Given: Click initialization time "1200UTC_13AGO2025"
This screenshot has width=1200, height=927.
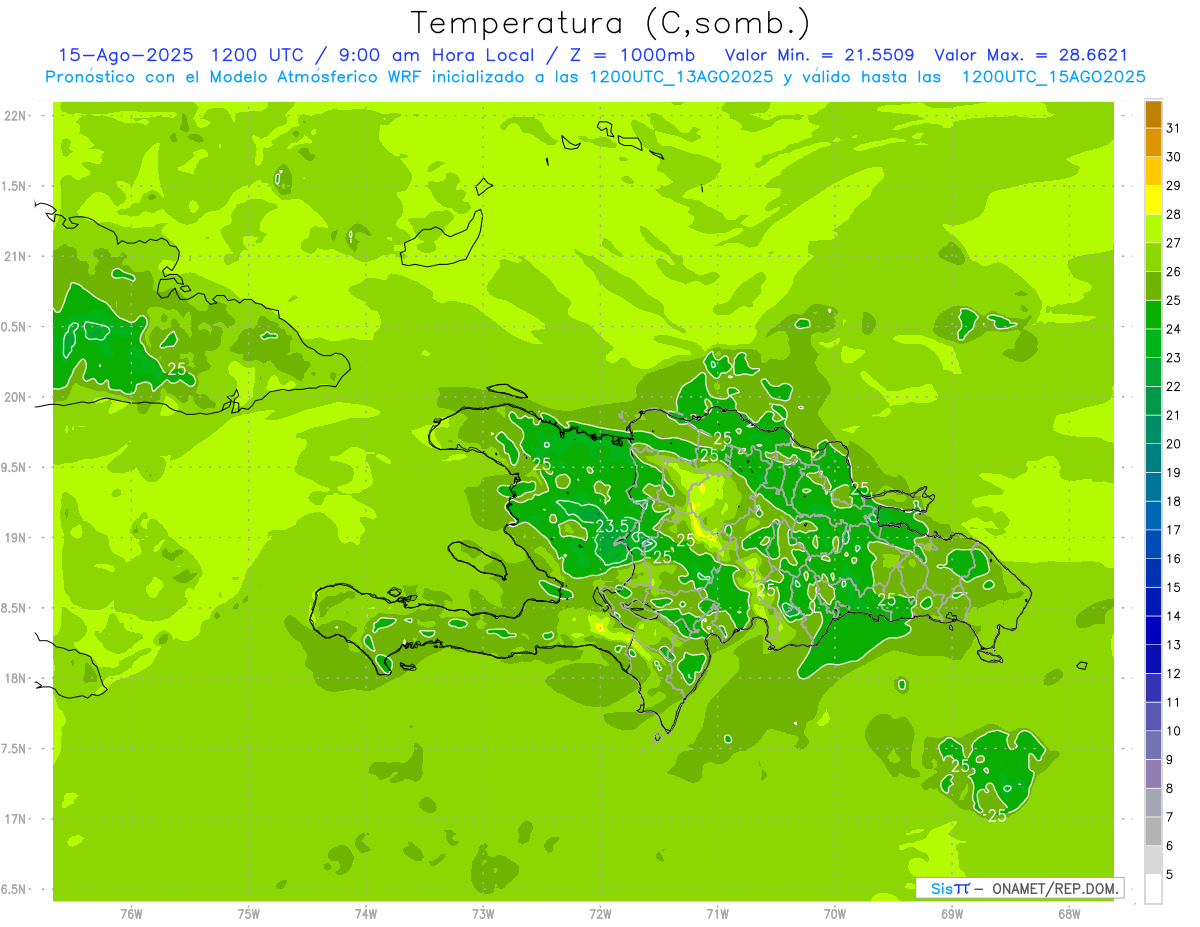Looking at the screenshot, I should [681, 77].
